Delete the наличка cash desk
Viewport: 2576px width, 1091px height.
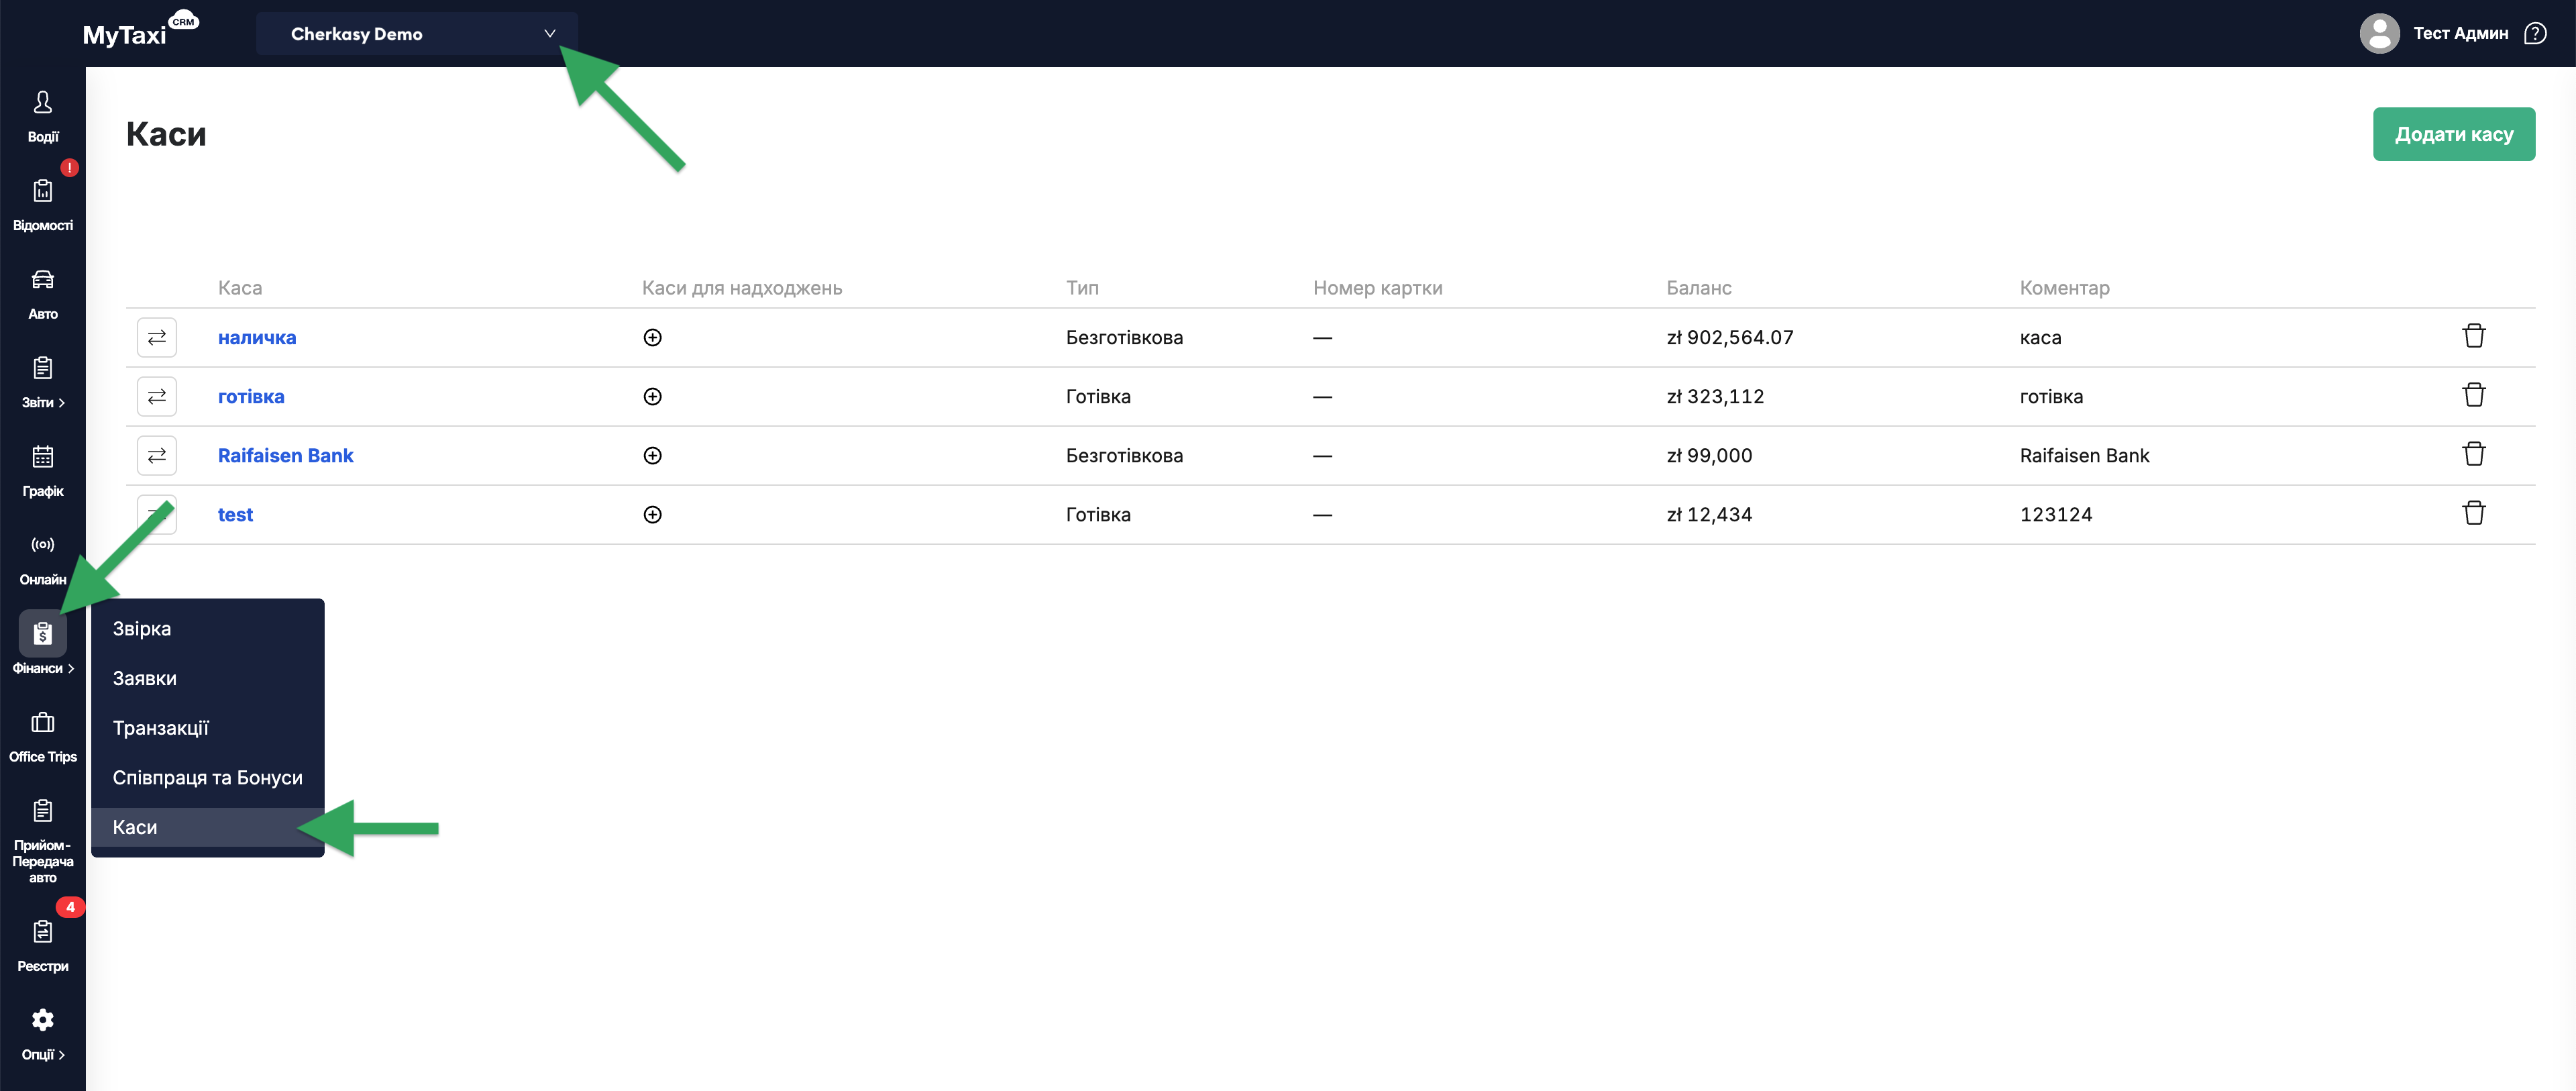pos(2473,336)
